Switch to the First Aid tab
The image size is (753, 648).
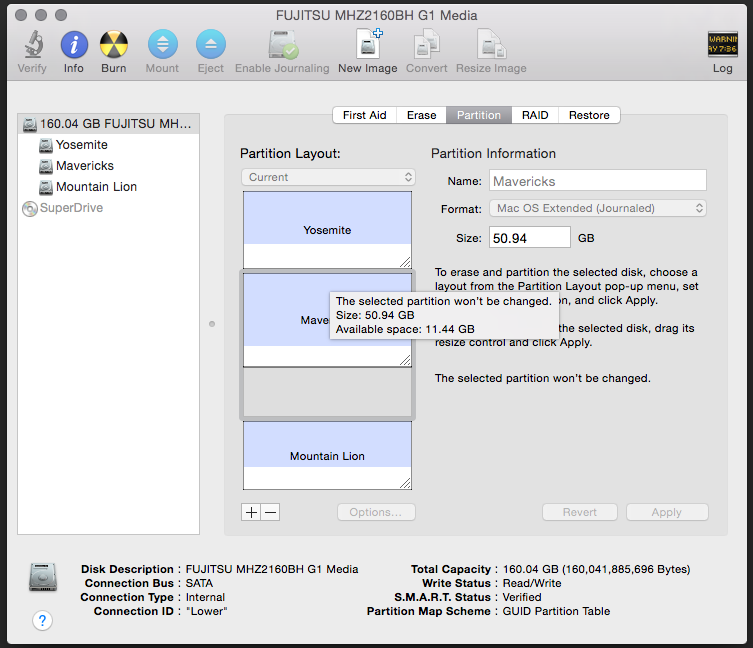pos(364,115)
